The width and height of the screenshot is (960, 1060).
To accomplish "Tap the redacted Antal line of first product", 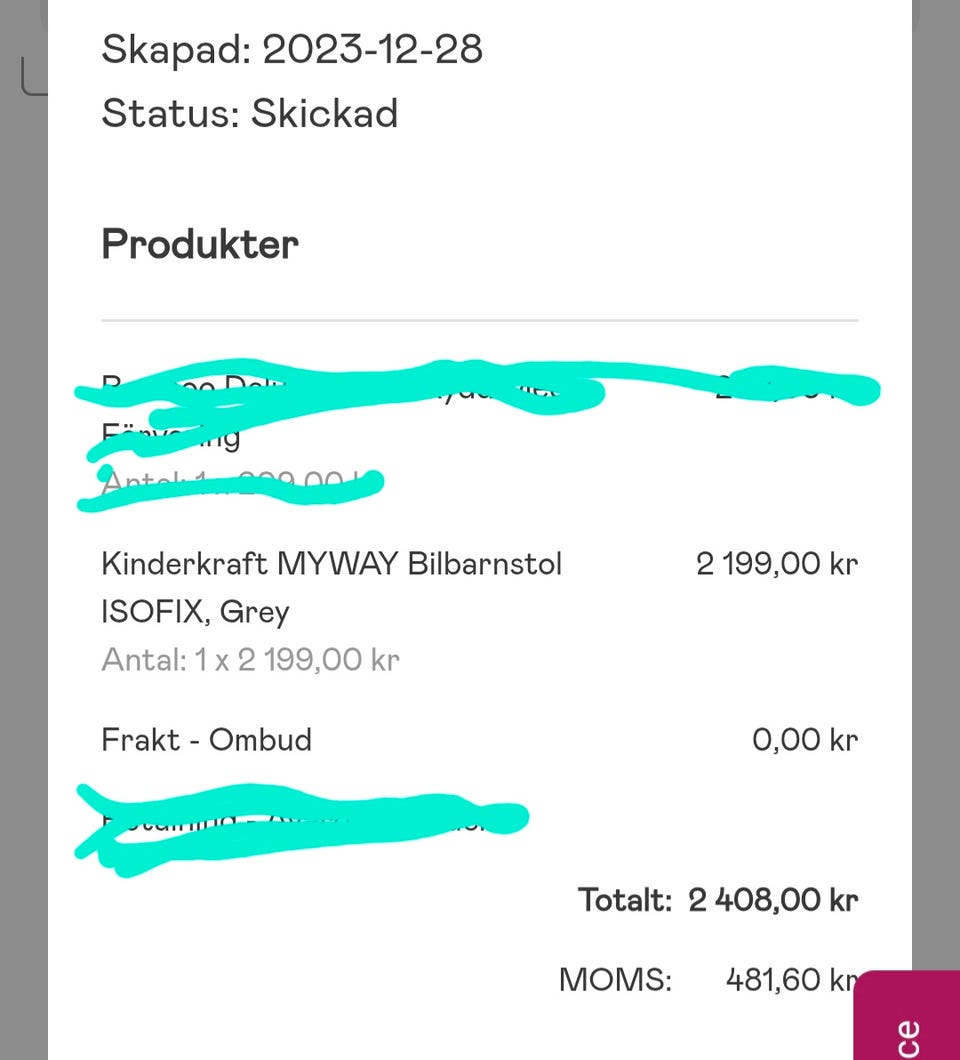I will (230, 485).
